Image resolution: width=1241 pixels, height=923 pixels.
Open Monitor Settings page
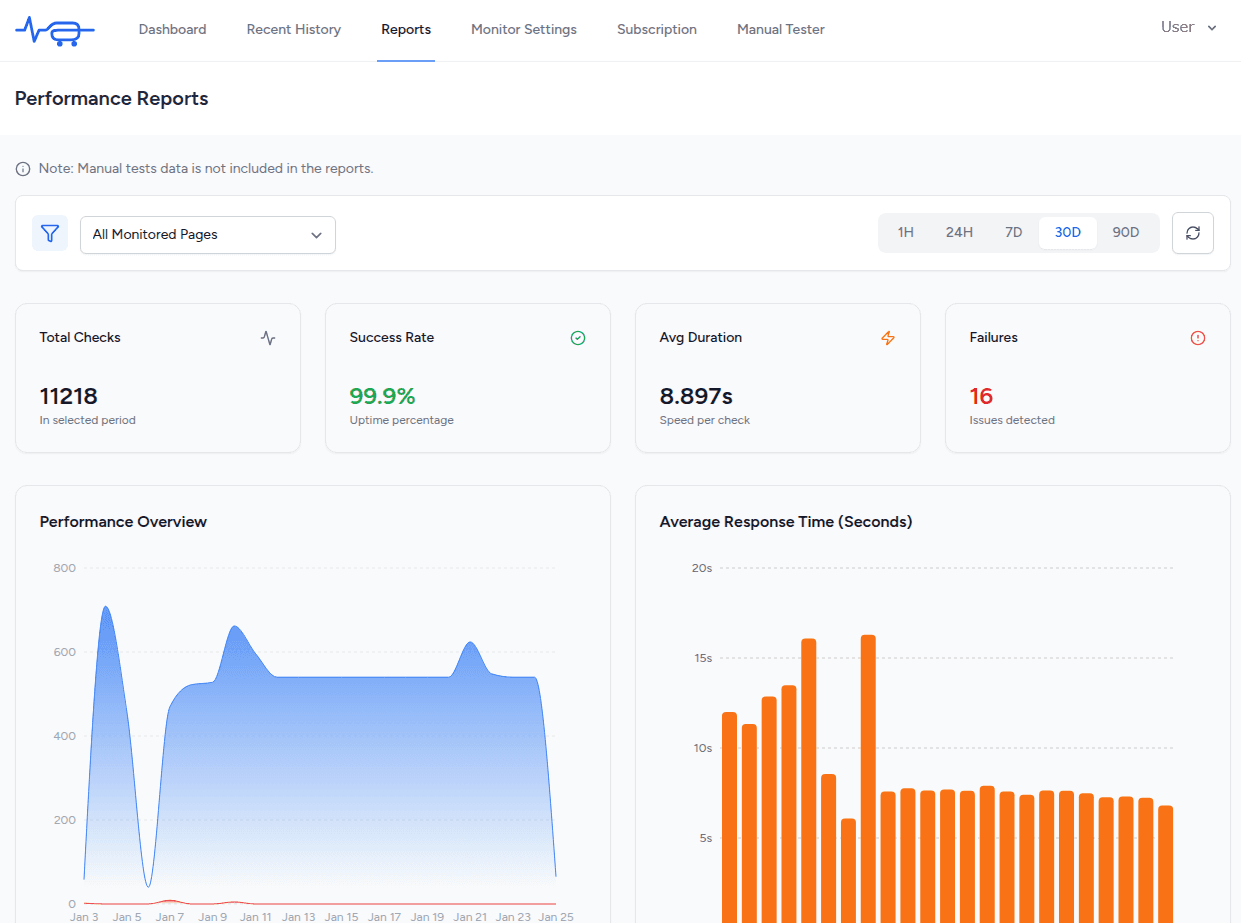pos(524,30)
